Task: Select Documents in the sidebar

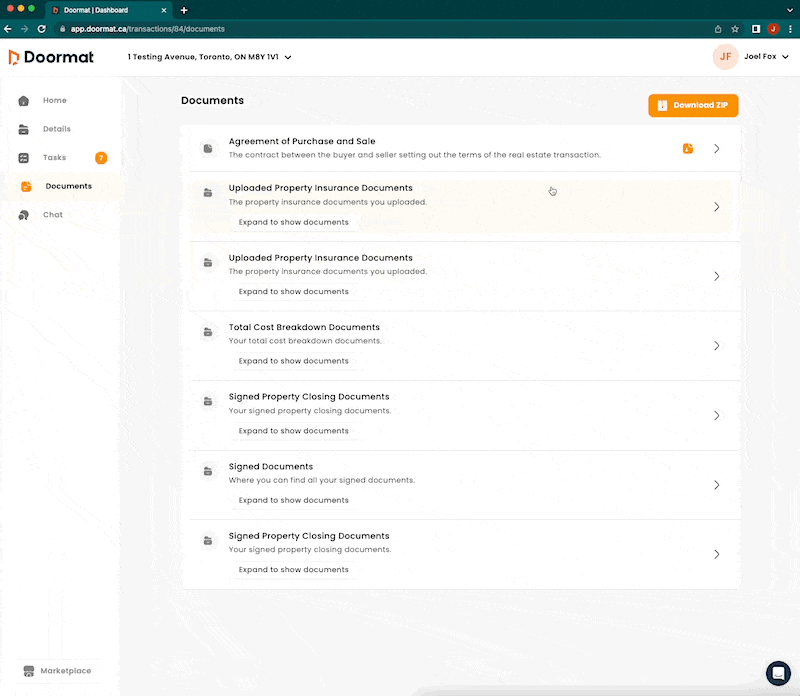Action: tap(68, 186)
